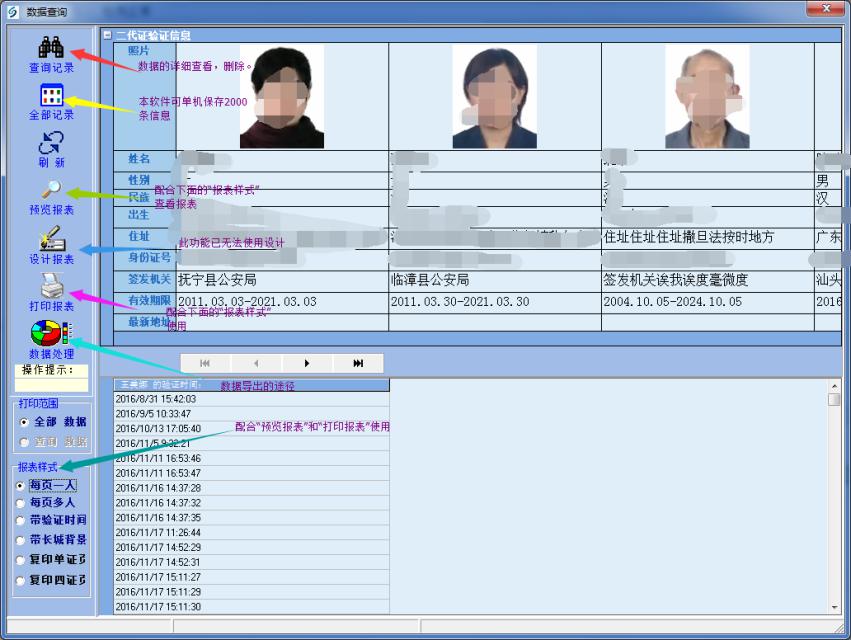This screenshot has height=640, width=851.
Task: Click the first person's ID photo
Action: pos(281,96)
